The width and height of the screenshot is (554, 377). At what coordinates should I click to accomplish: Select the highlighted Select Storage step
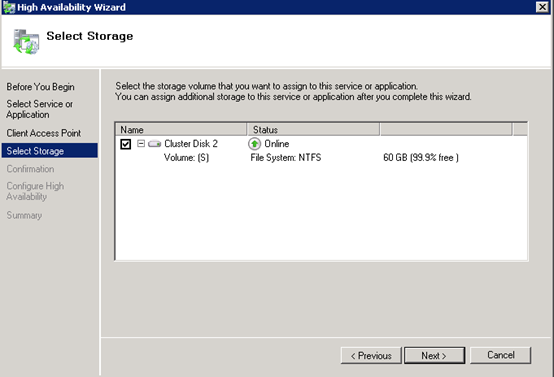(49, 151)
